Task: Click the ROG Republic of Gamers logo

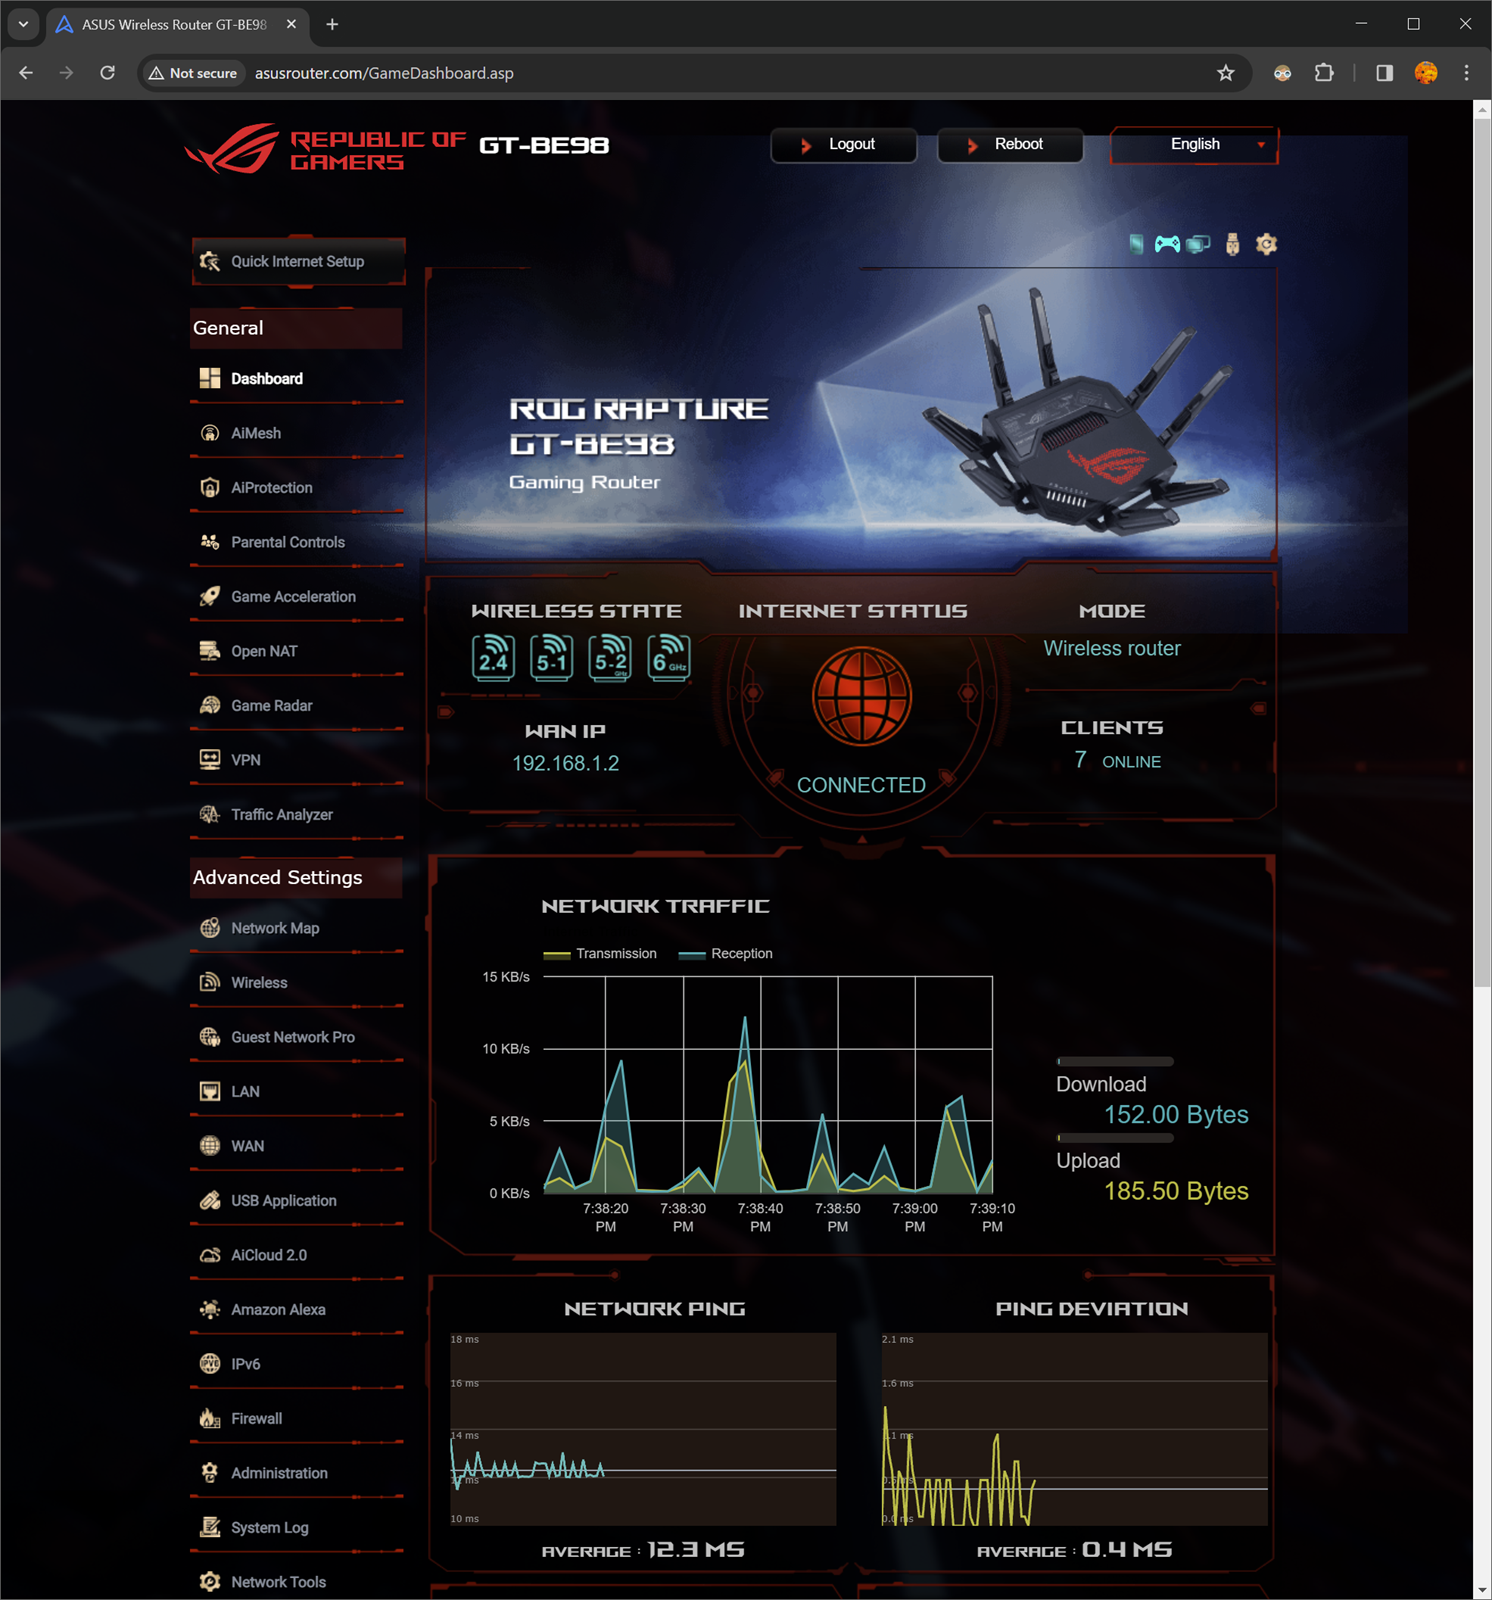Action: [x=325, y=149]
